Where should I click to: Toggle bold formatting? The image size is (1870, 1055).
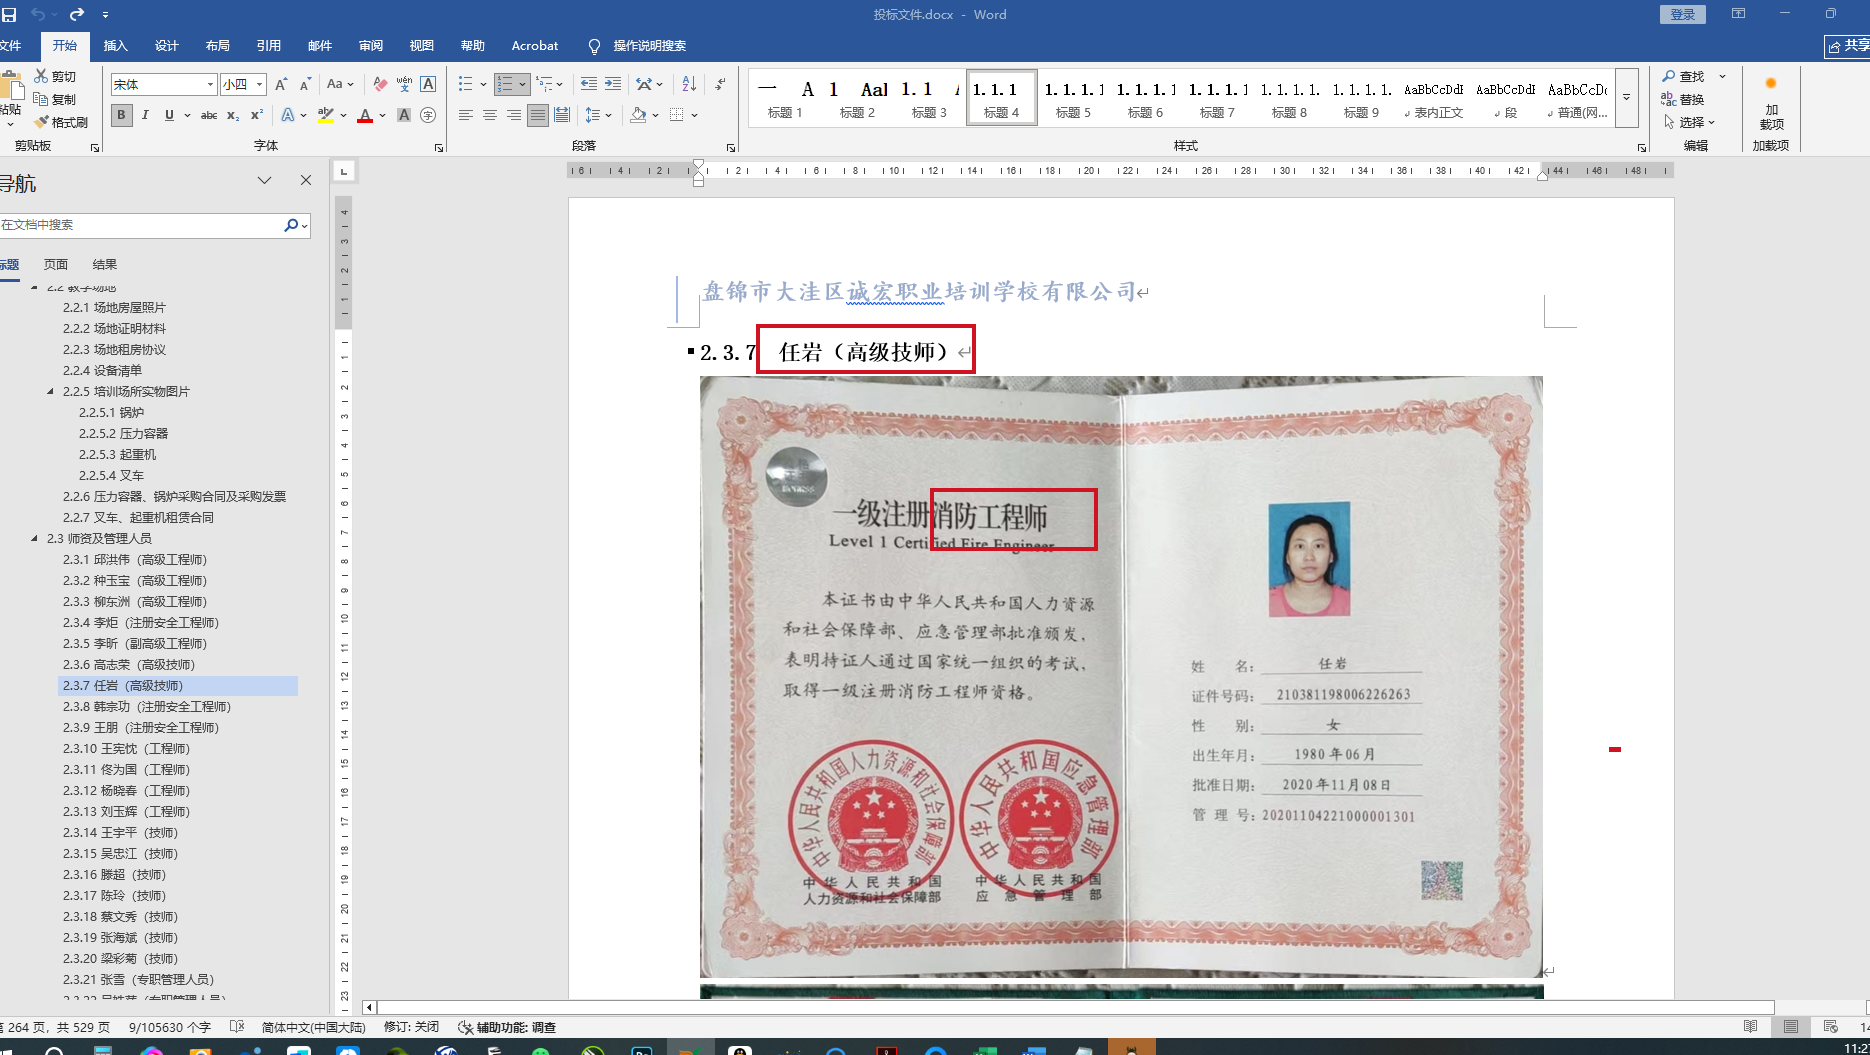[x=121, y=115]
